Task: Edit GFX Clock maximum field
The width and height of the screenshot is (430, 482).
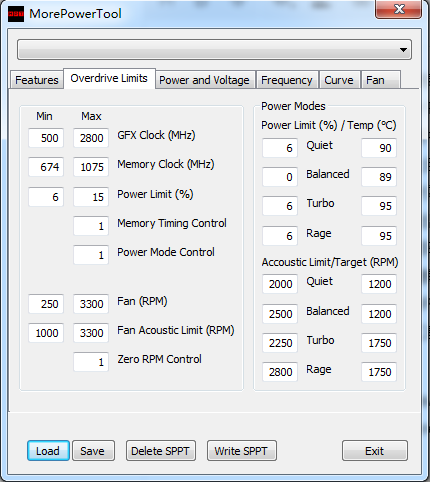Action: click(x=91, y=138)
